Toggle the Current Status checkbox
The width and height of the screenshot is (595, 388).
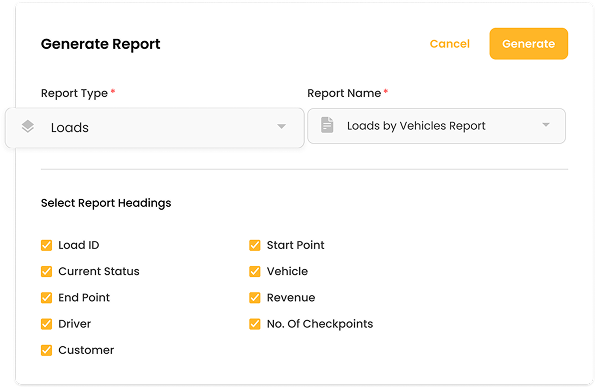[46, 271]
